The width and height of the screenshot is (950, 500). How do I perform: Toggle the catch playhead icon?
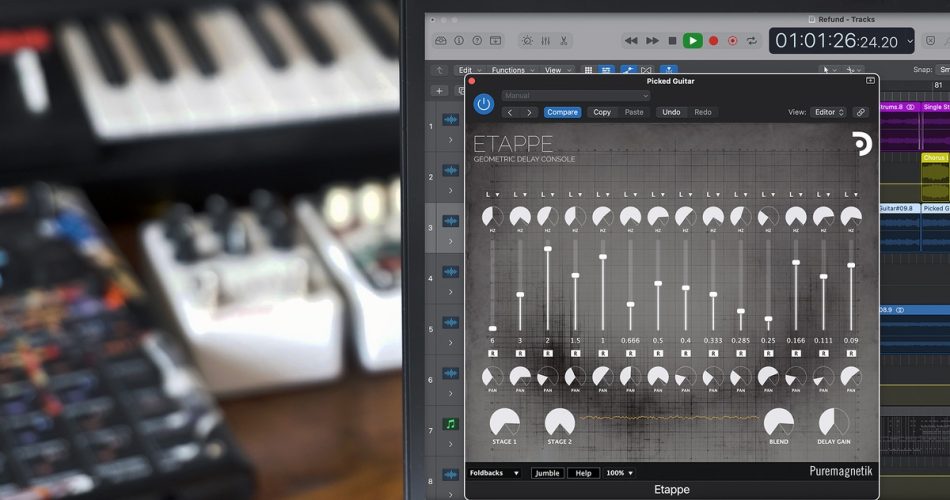tap(669, 70)
